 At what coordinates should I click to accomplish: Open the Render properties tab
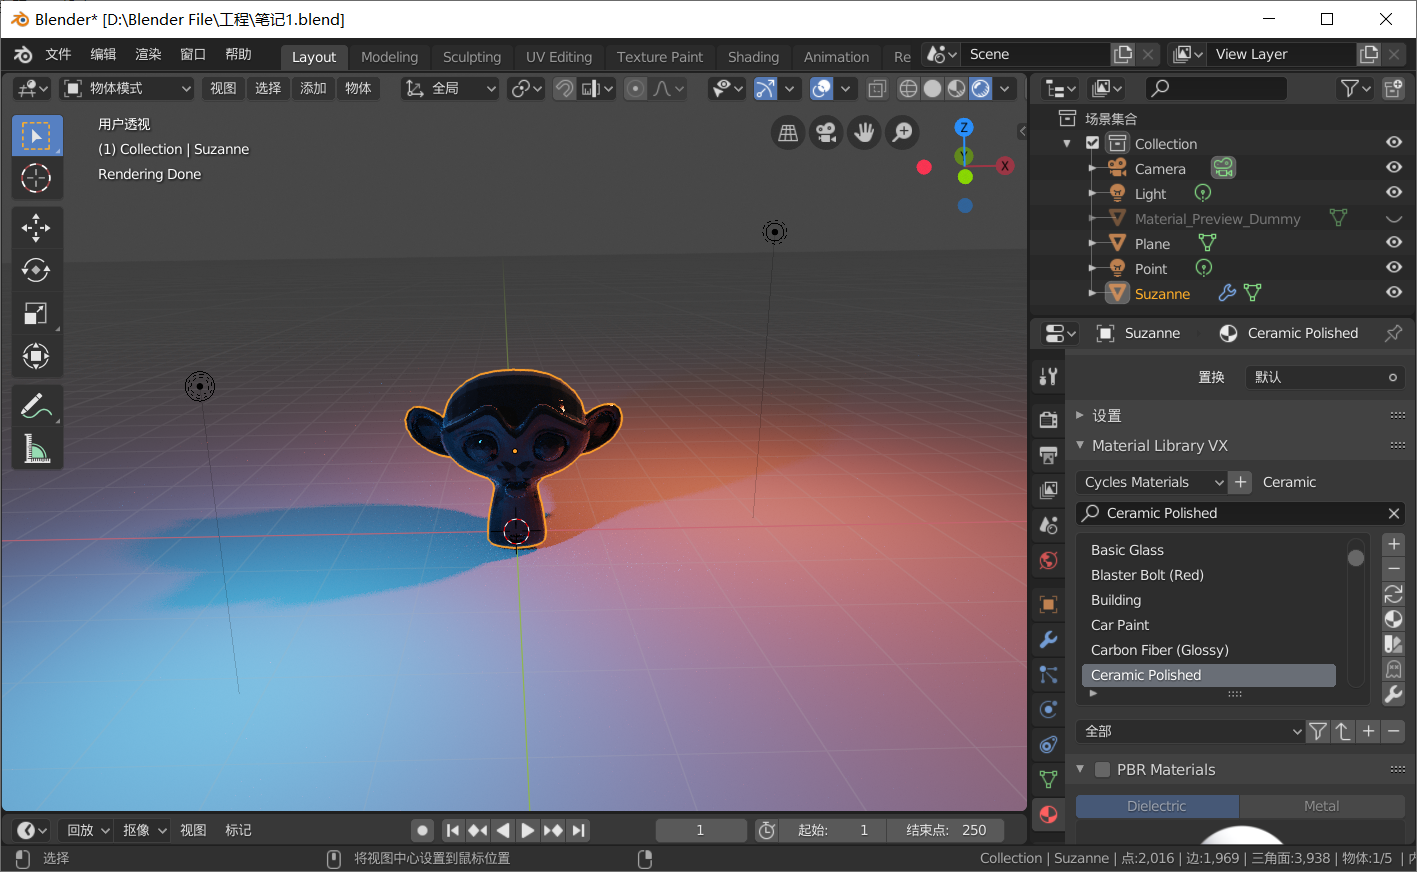click(1048, 420)
